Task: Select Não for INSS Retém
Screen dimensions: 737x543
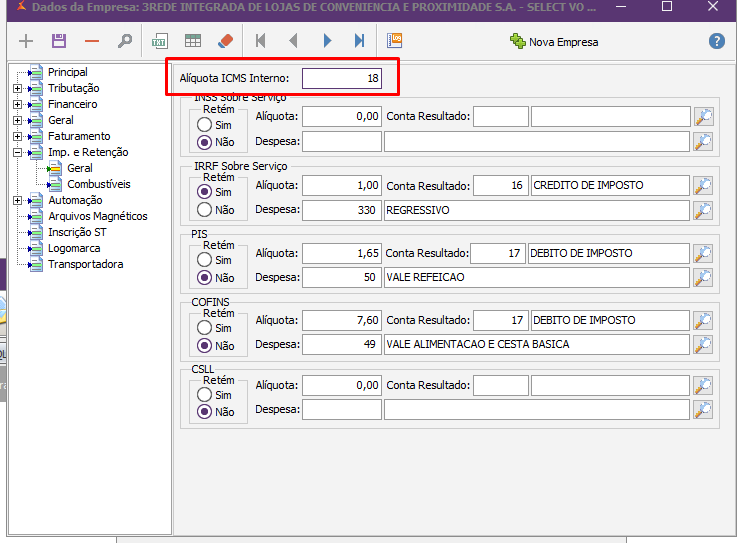Action: pyautogui.click(x=204, y=142)
